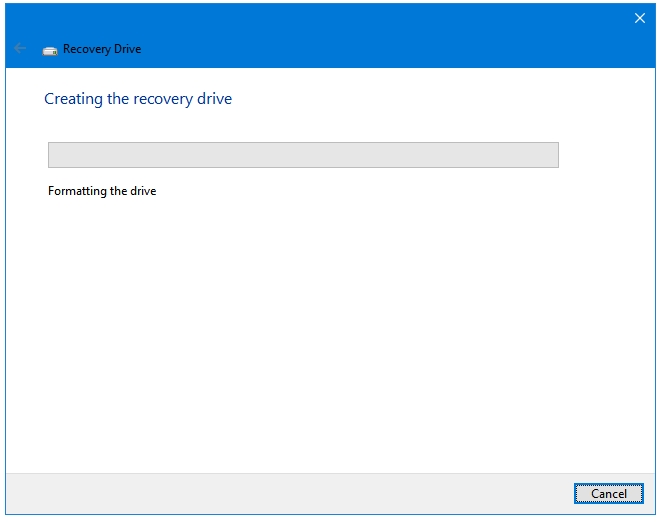The height and width of the screenshot is (522, 660).
Task: Click the 'Creating the recovery drive' heading
Action: pos(138,99)
